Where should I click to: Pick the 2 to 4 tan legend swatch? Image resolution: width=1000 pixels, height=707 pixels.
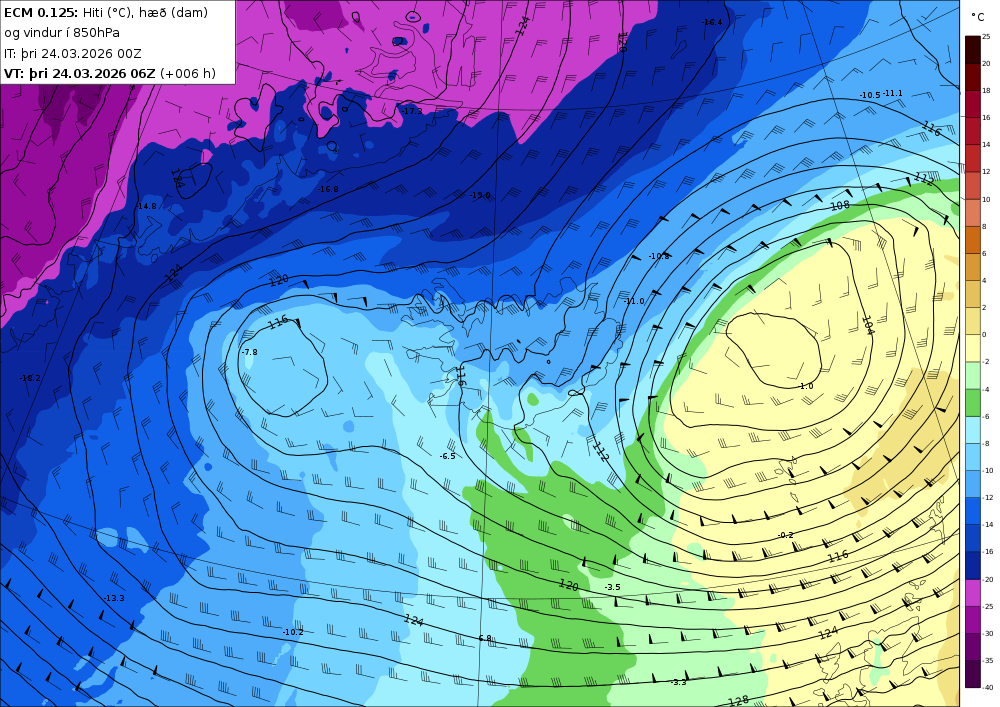pyautogui.click(x=973, y=294)
